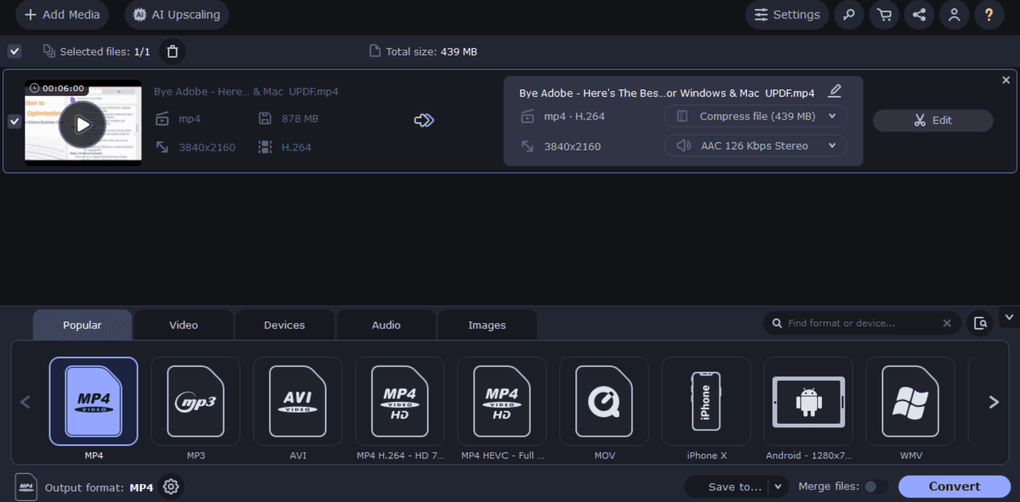Viewport: 1020px width, 502px height.
Task: Click the search/key activation icon
Action: pyautogui.click(x=848, y=14)
